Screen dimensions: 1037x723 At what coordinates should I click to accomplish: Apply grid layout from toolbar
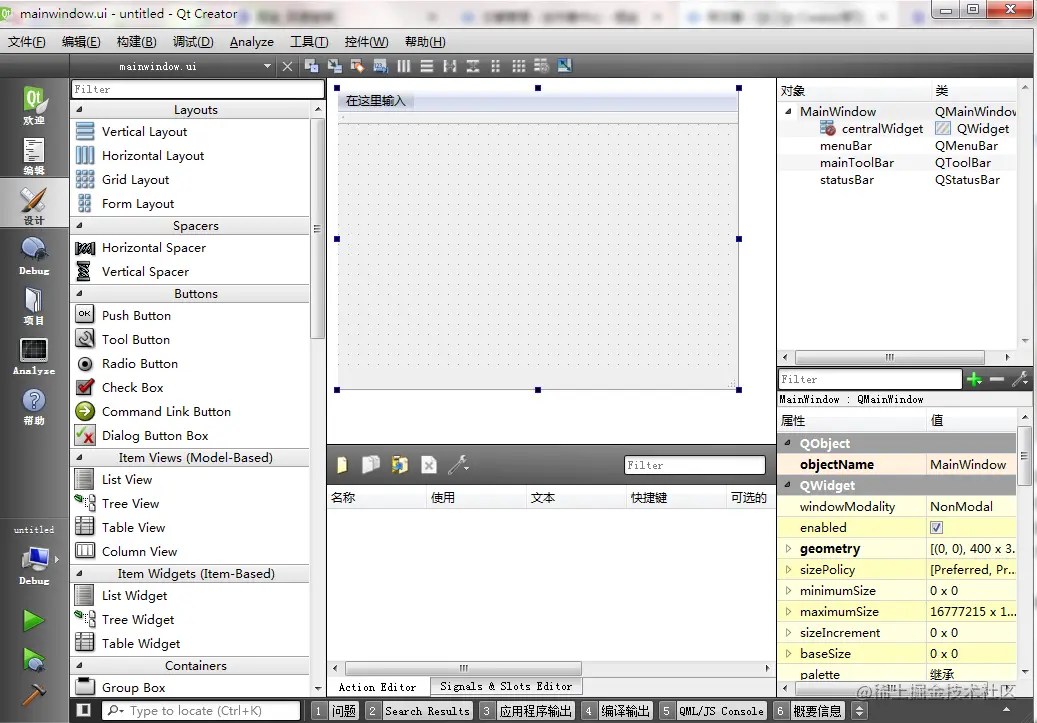[x=518, y=65]
